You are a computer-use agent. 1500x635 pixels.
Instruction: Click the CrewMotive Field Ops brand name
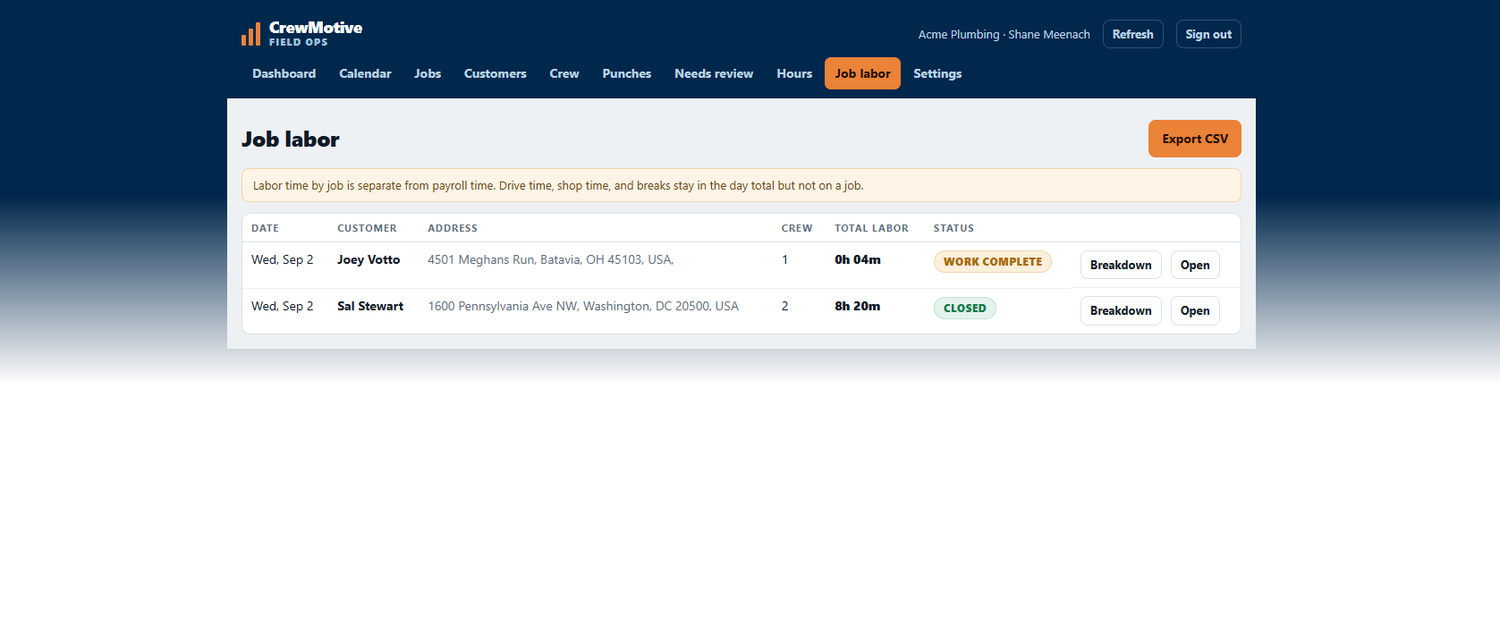click(x=316, y=33)
